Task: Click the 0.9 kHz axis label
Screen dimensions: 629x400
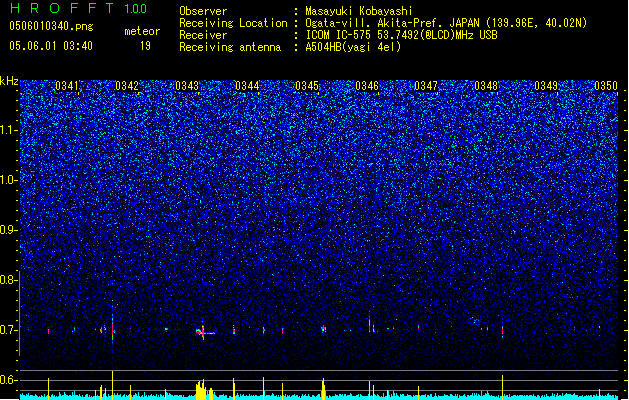Action: (9, 230)
